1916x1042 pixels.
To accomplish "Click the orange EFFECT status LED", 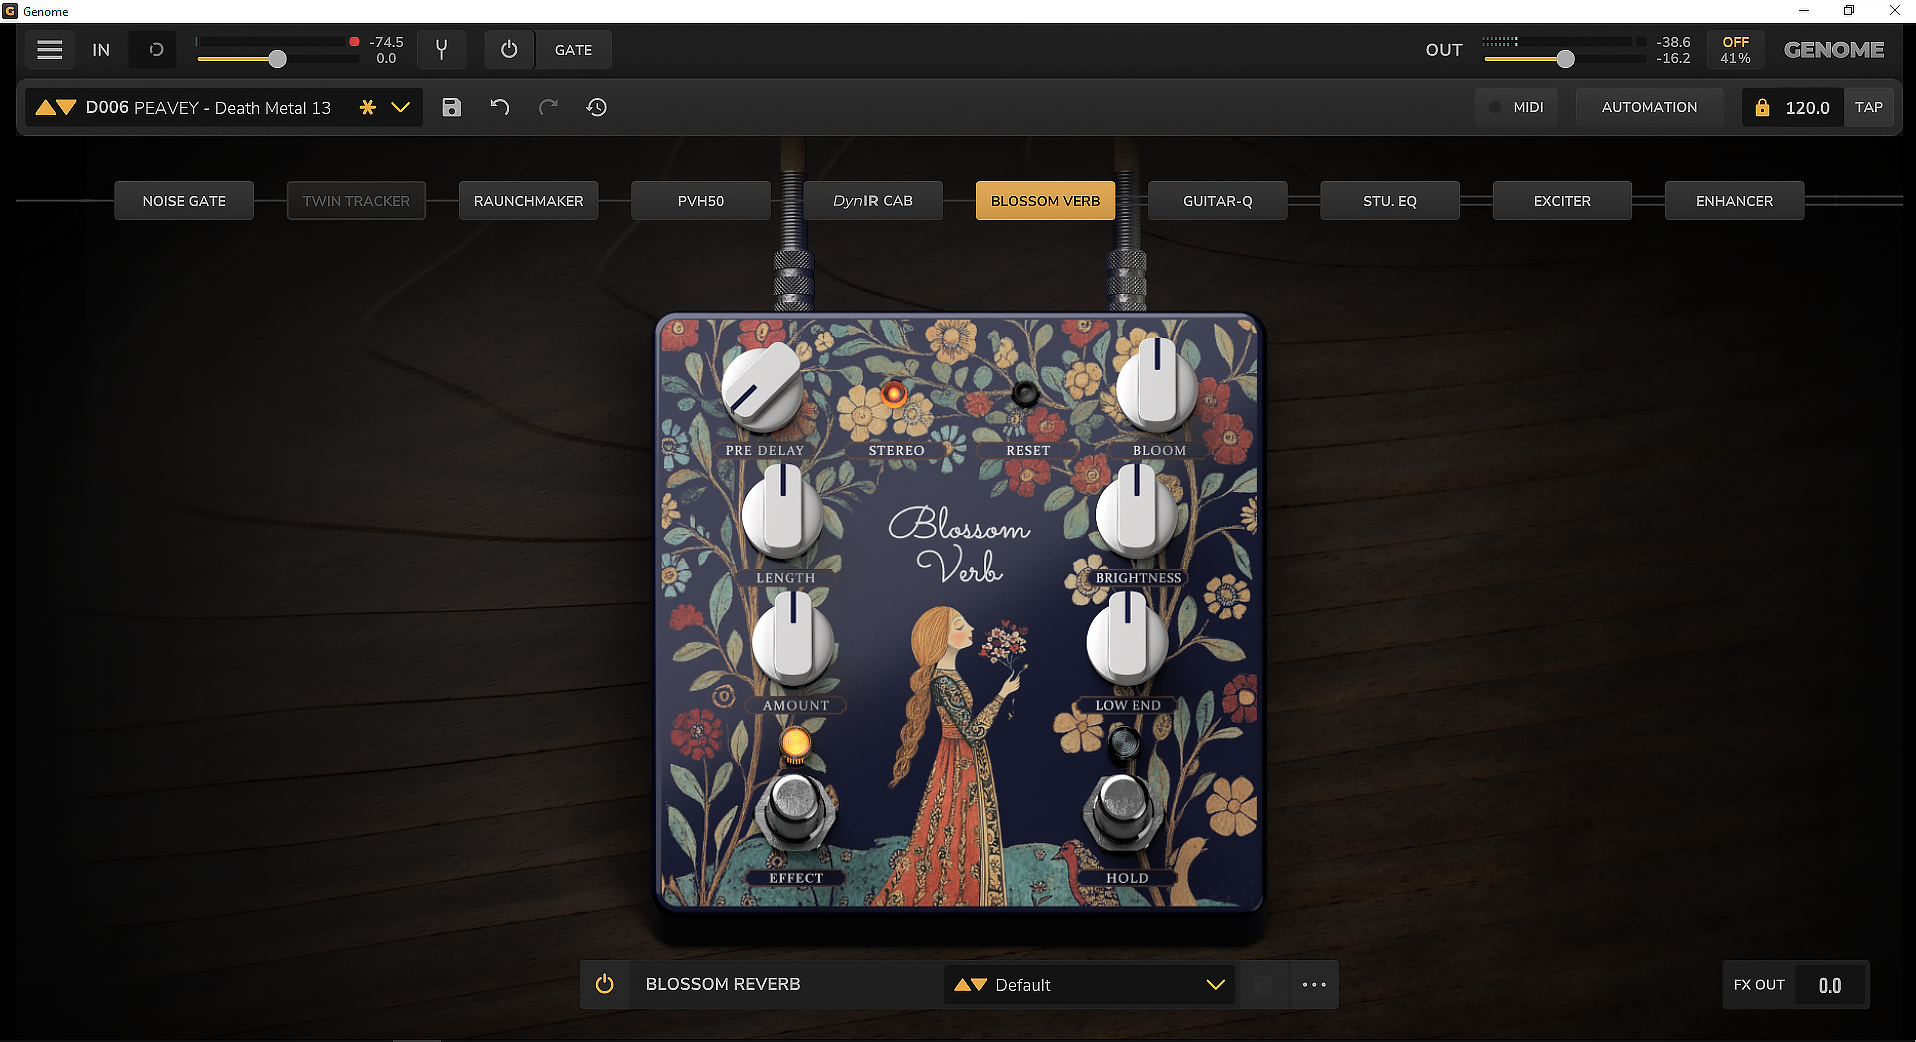I will coord(795,743).
